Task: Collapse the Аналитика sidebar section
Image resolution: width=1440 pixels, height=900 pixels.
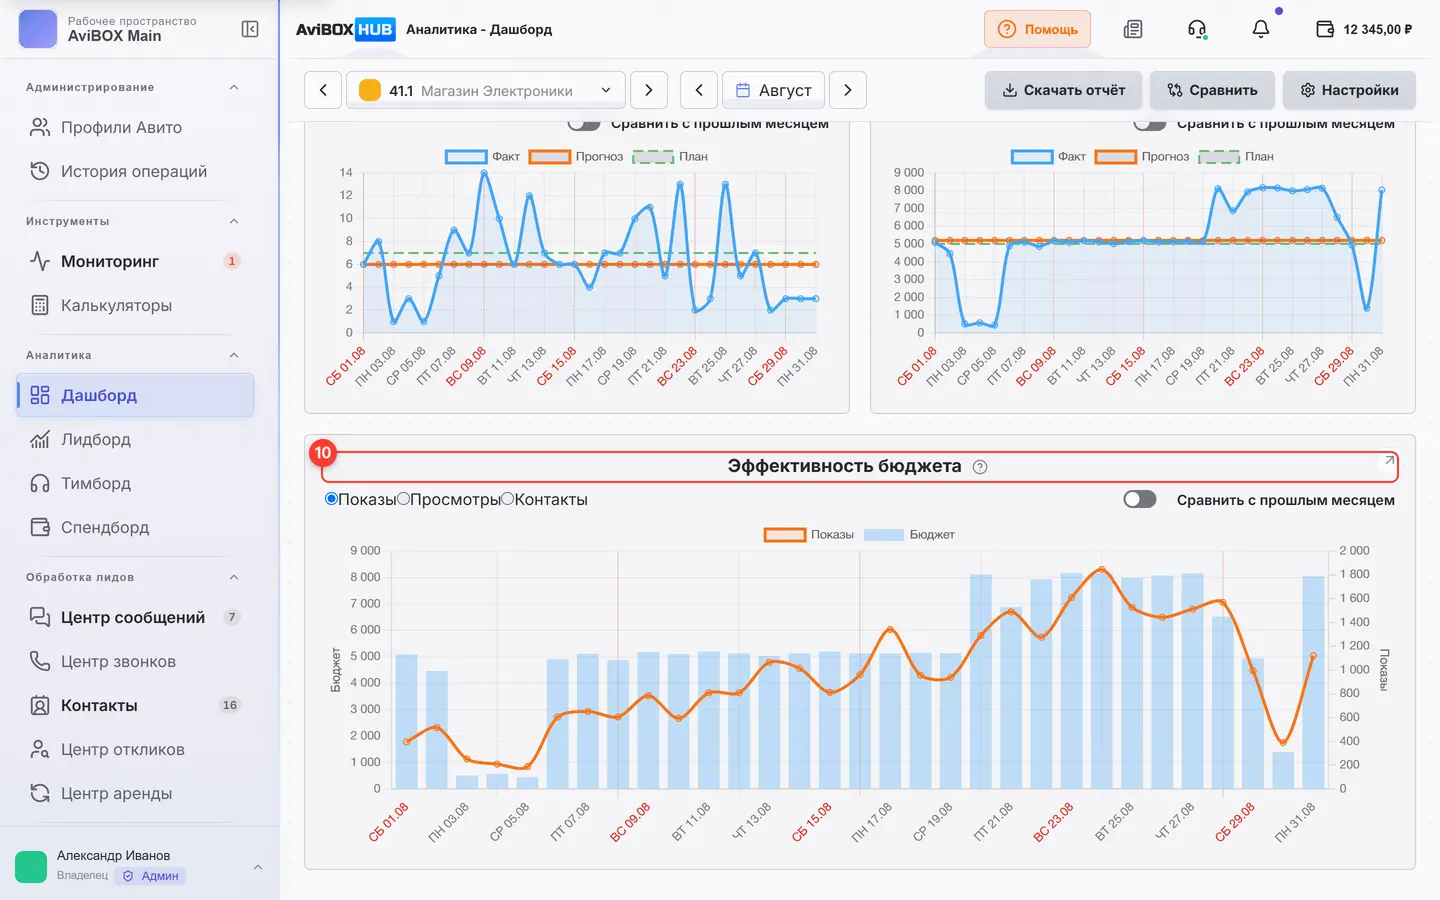Action: [x=234, y=355]
